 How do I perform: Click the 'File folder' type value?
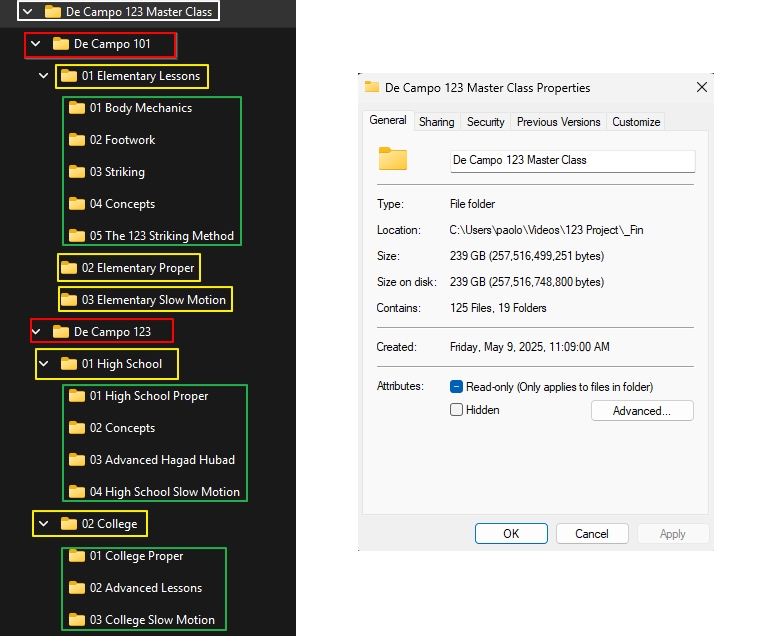[472, 204]
